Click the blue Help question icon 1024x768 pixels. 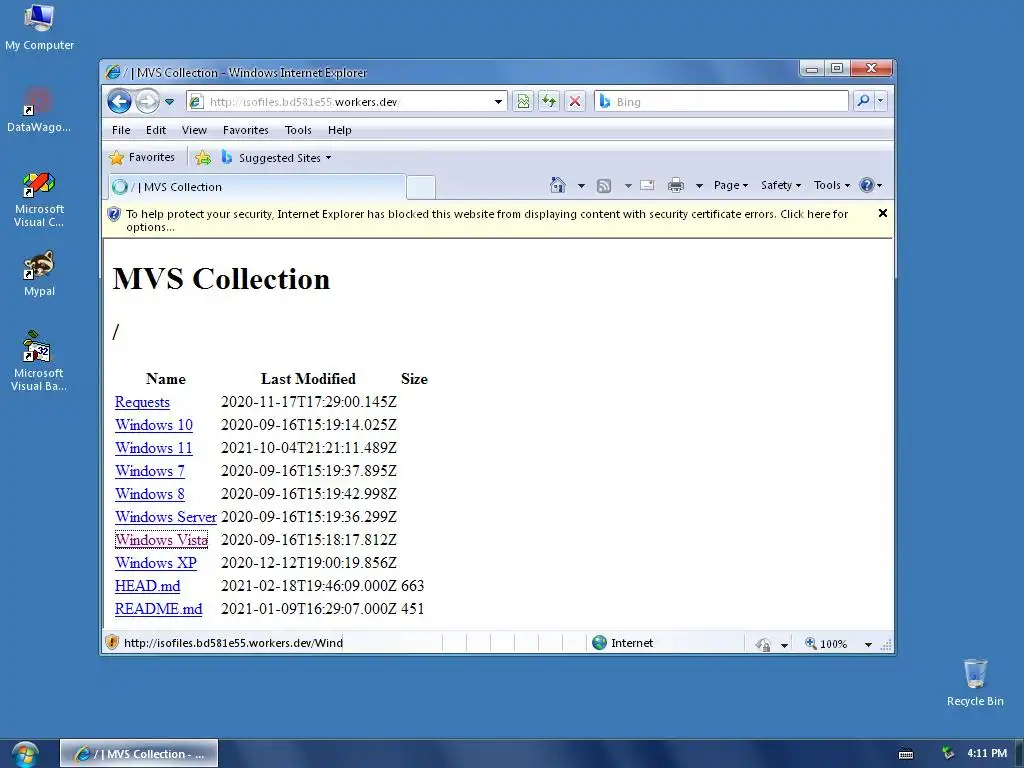coord(867,185)
